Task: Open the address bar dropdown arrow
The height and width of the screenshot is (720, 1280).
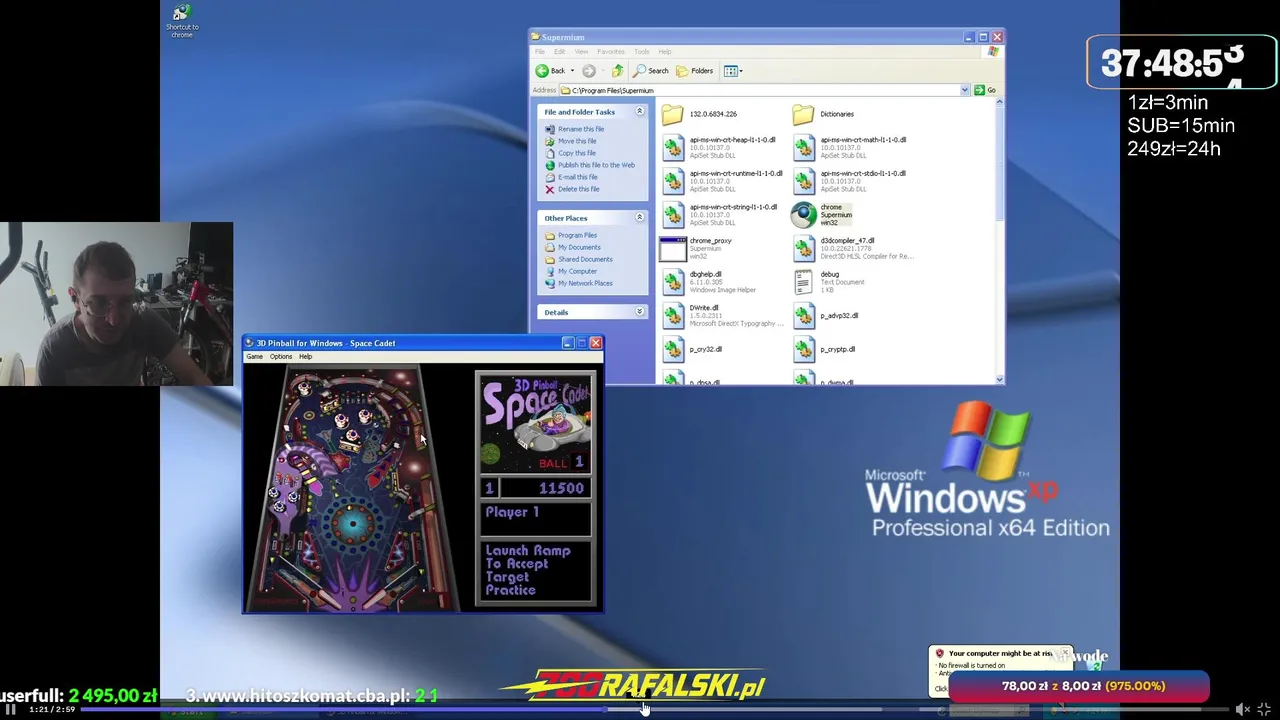Action: click(965, 90)
